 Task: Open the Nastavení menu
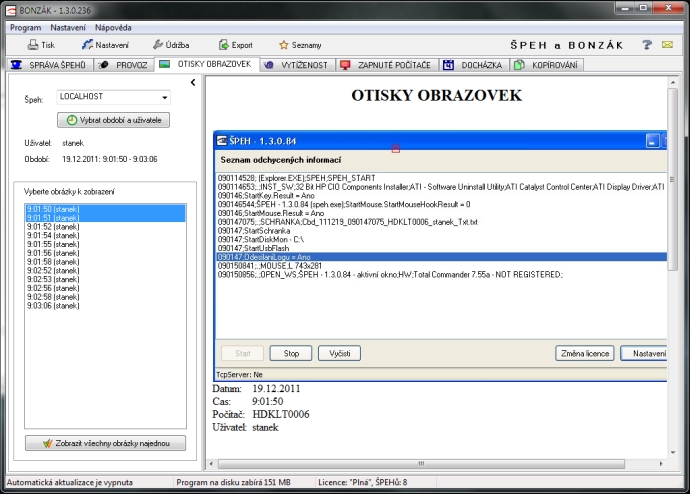pyautogui.click(x=68, y=28)
